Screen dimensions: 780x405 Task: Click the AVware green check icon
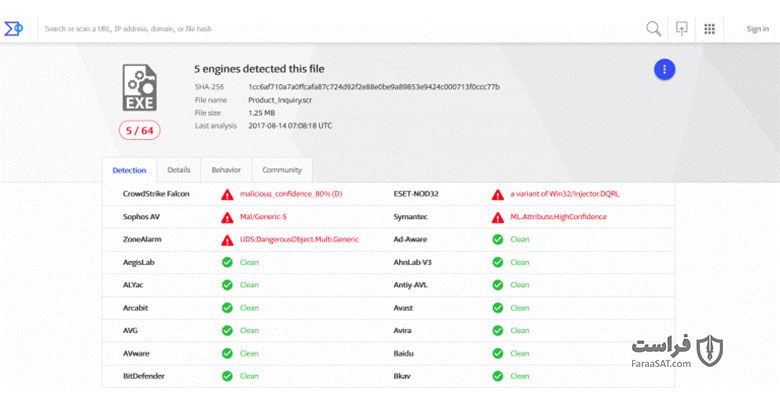pos(227,353)
